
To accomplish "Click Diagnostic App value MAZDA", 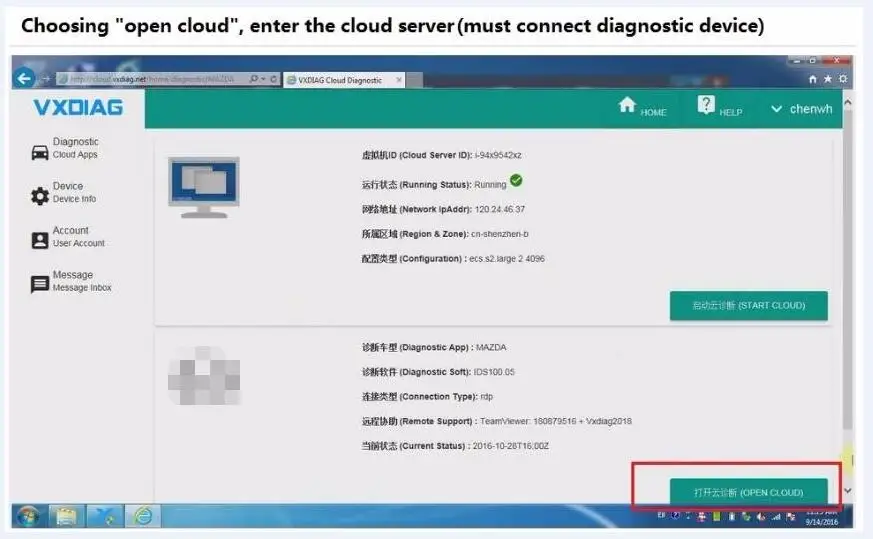I will pyautogui.click(x=491, y=347).
